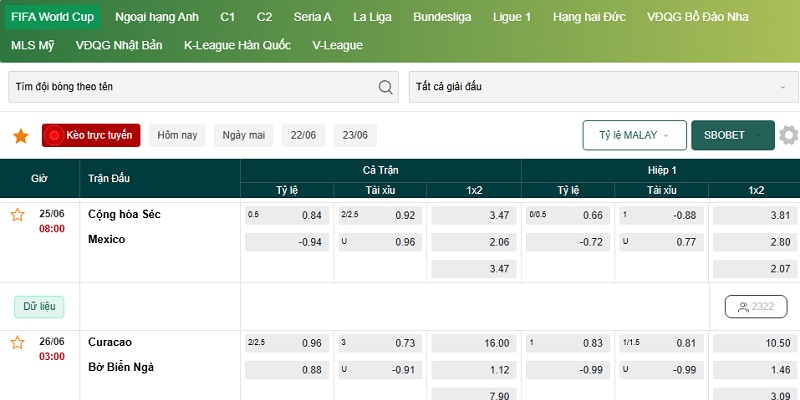The width and height of the screenshot is (800, 400).
Task: Switch to La Liga tab
Action: click(x=372, y=17)
